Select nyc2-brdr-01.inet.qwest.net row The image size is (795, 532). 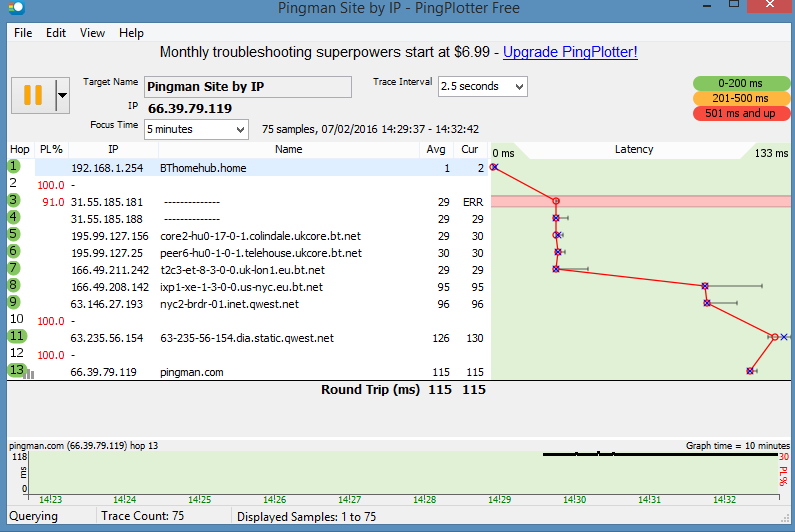coord(247,304)
